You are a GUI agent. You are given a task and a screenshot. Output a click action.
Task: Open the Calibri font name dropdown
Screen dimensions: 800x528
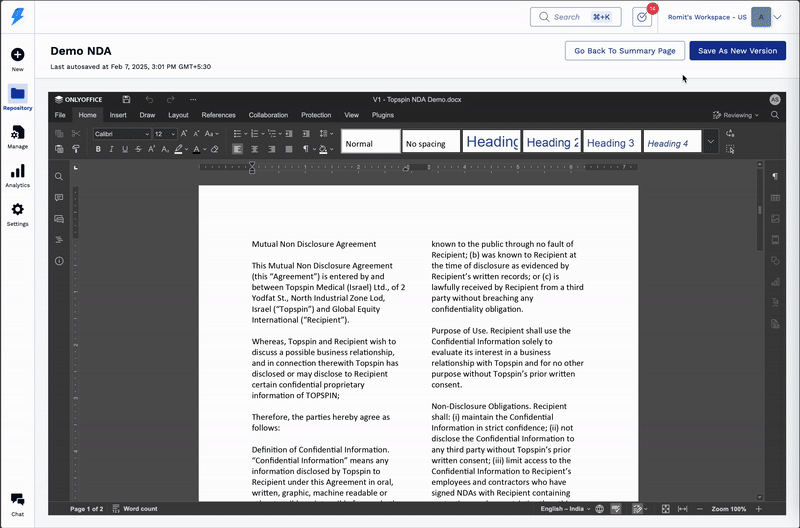(x=122, y=134)
